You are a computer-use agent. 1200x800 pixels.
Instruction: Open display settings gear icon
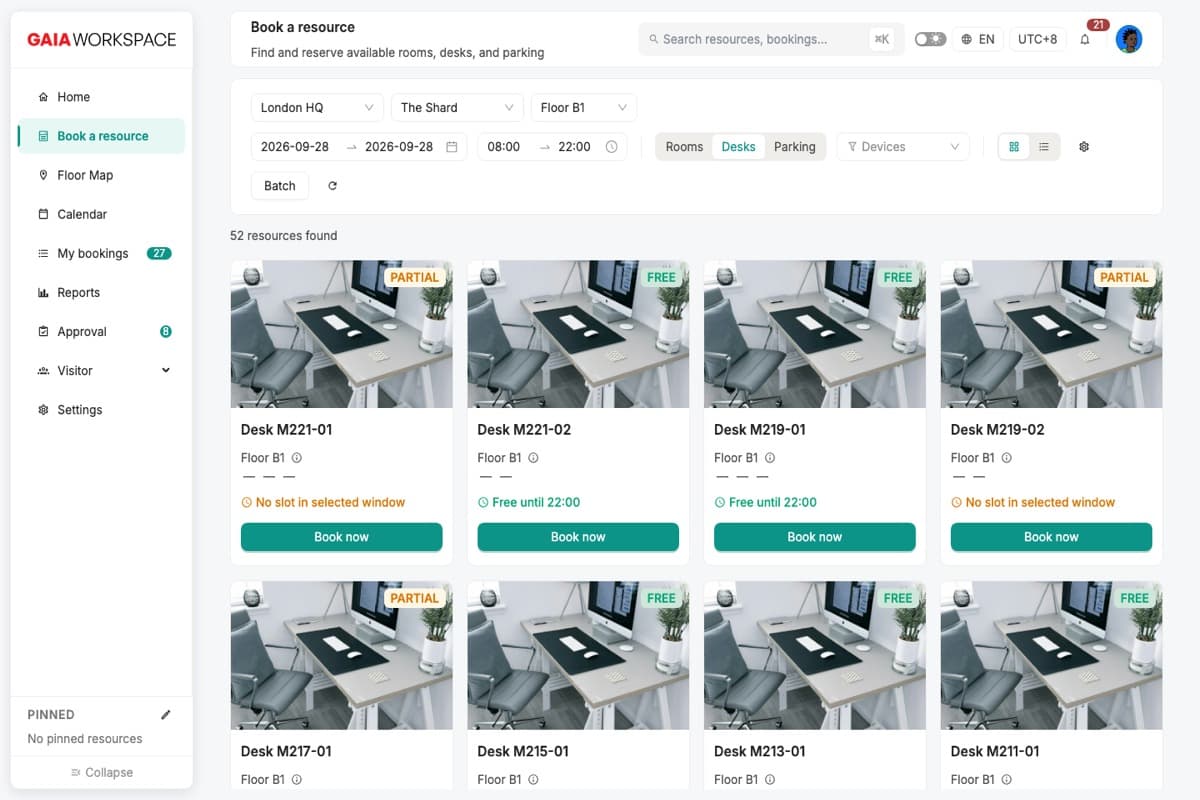point(1084,147)
